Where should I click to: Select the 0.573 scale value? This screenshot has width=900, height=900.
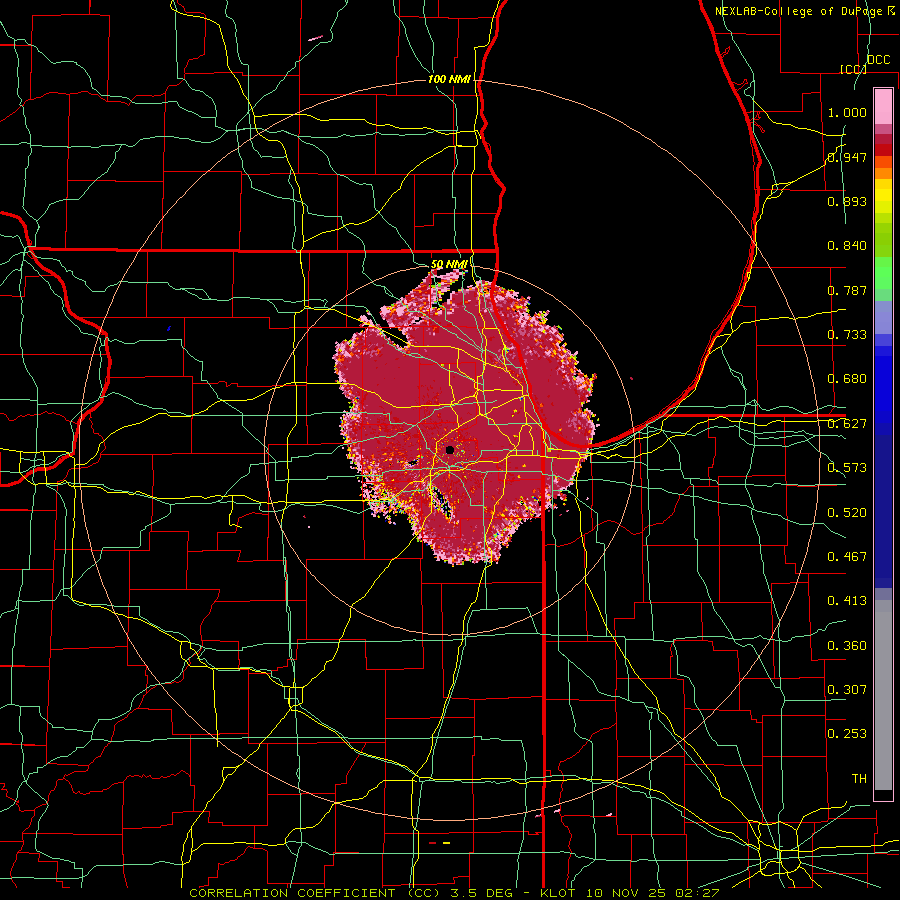click(x=847, y=468)
